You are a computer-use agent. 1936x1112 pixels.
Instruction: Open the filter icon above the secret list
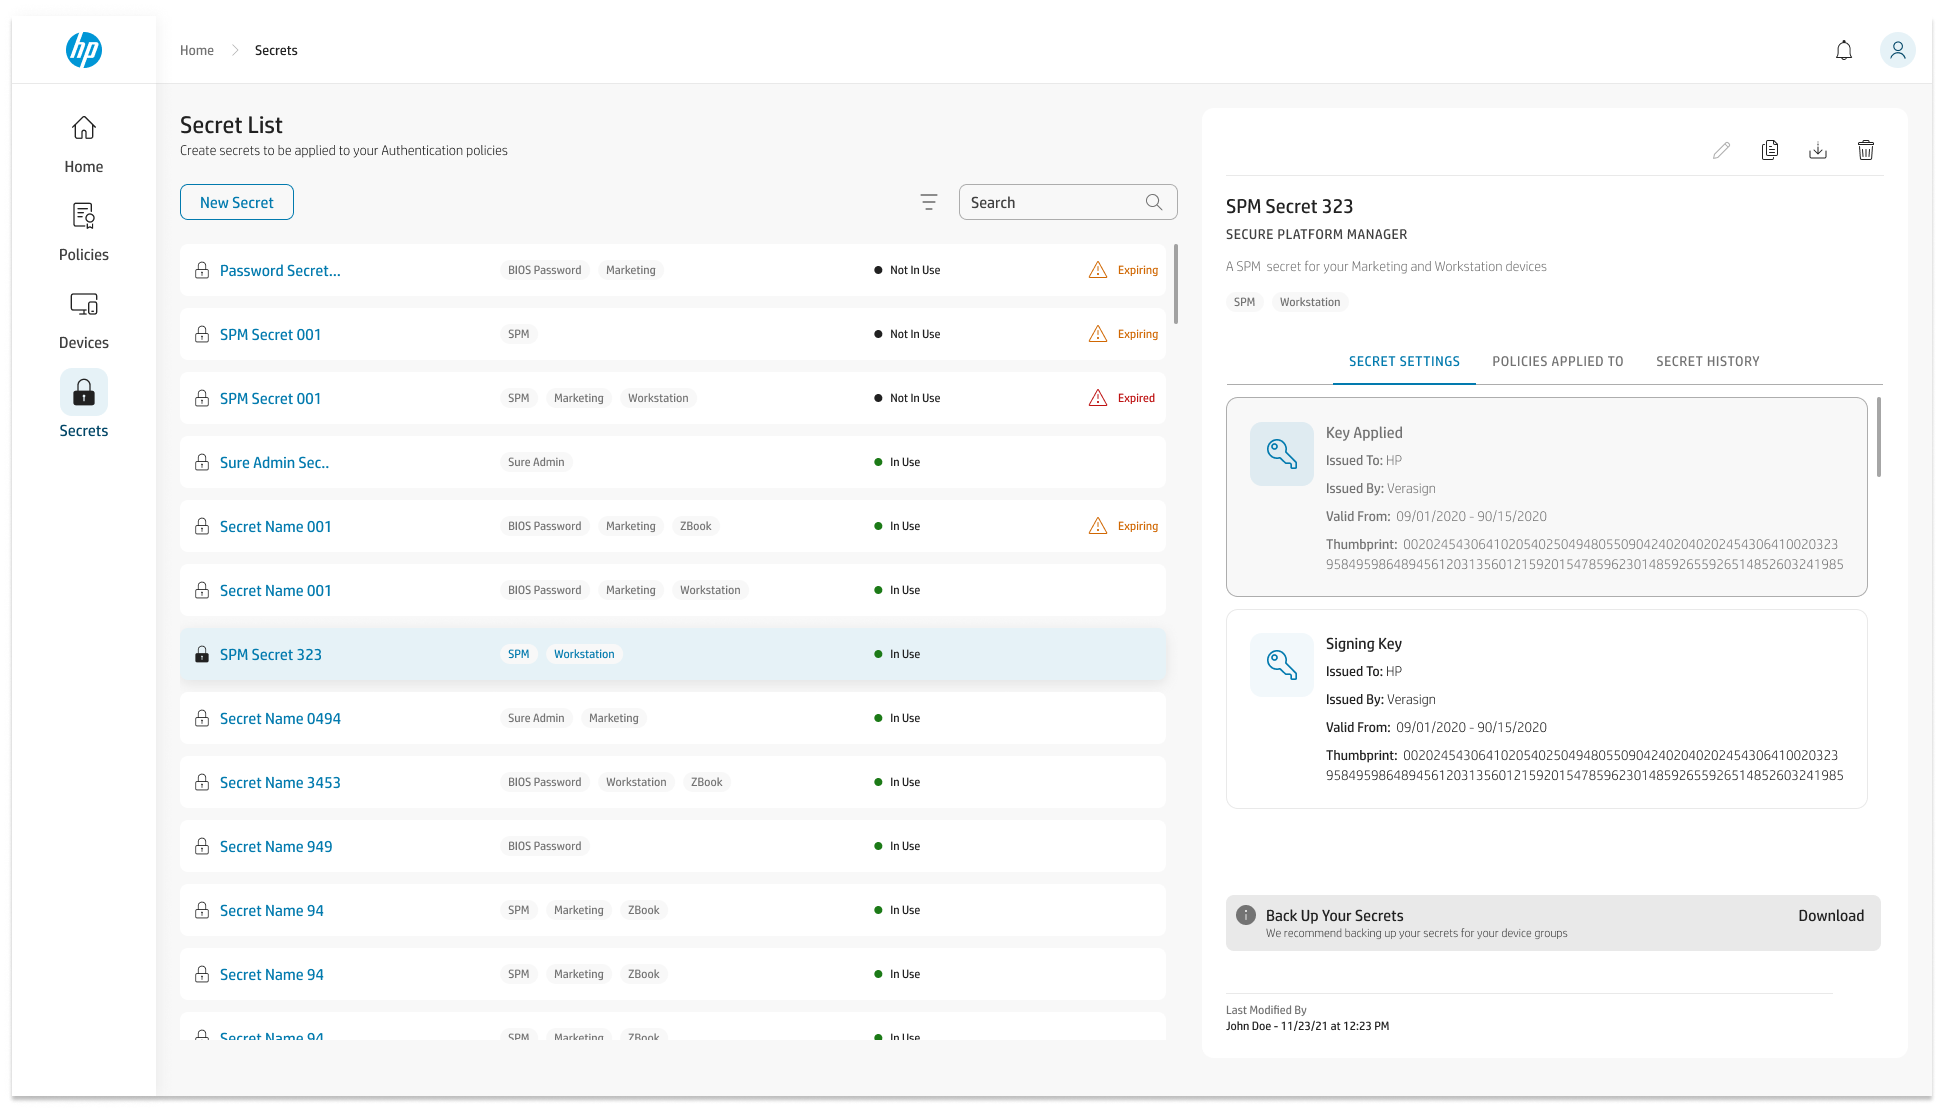pyautogui.click(x=929, y=201)
